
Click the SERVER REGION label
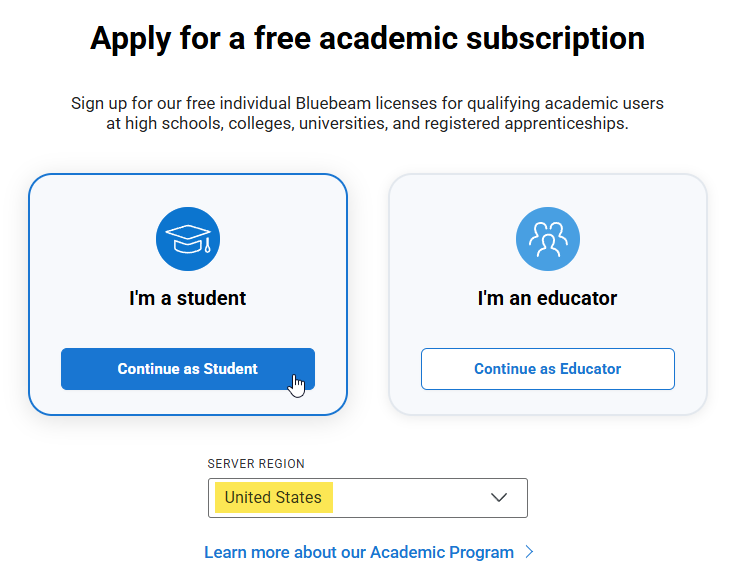(256, 464)
